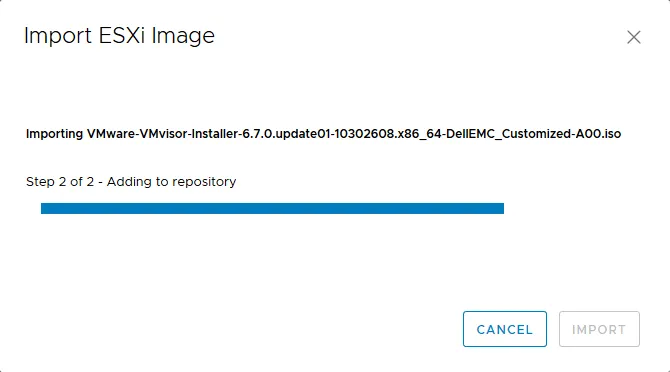670x372 pixels.
Task: Click version '6.7.0.update01' in the file name
Action: click(286, 134)
